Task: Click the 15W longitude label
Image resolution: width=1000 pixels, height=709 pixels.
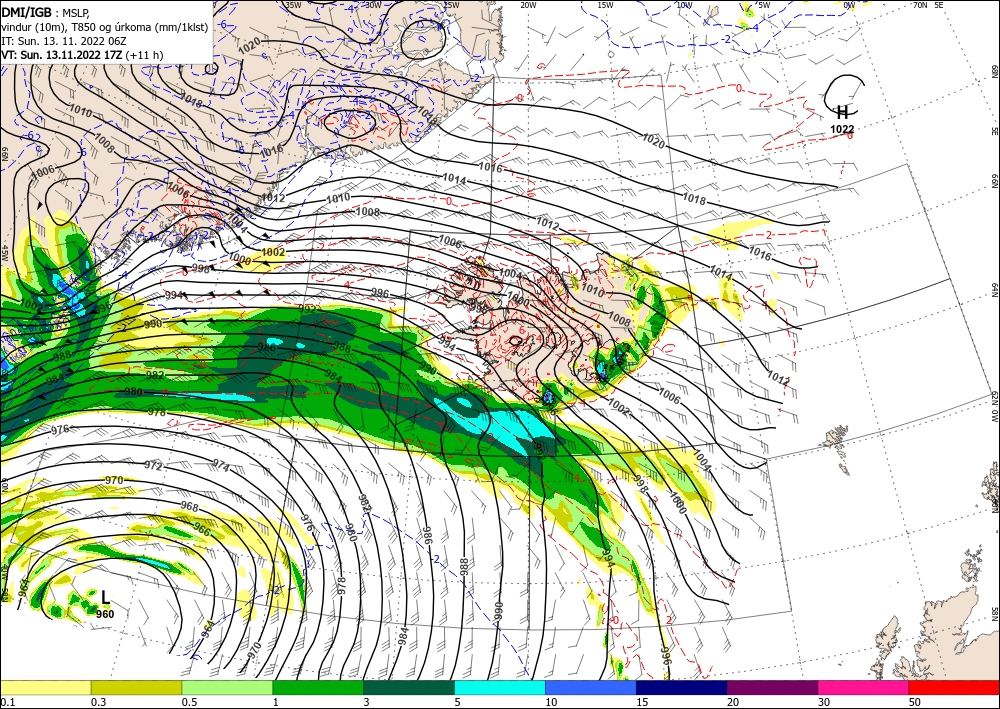Action: [605, 5]
